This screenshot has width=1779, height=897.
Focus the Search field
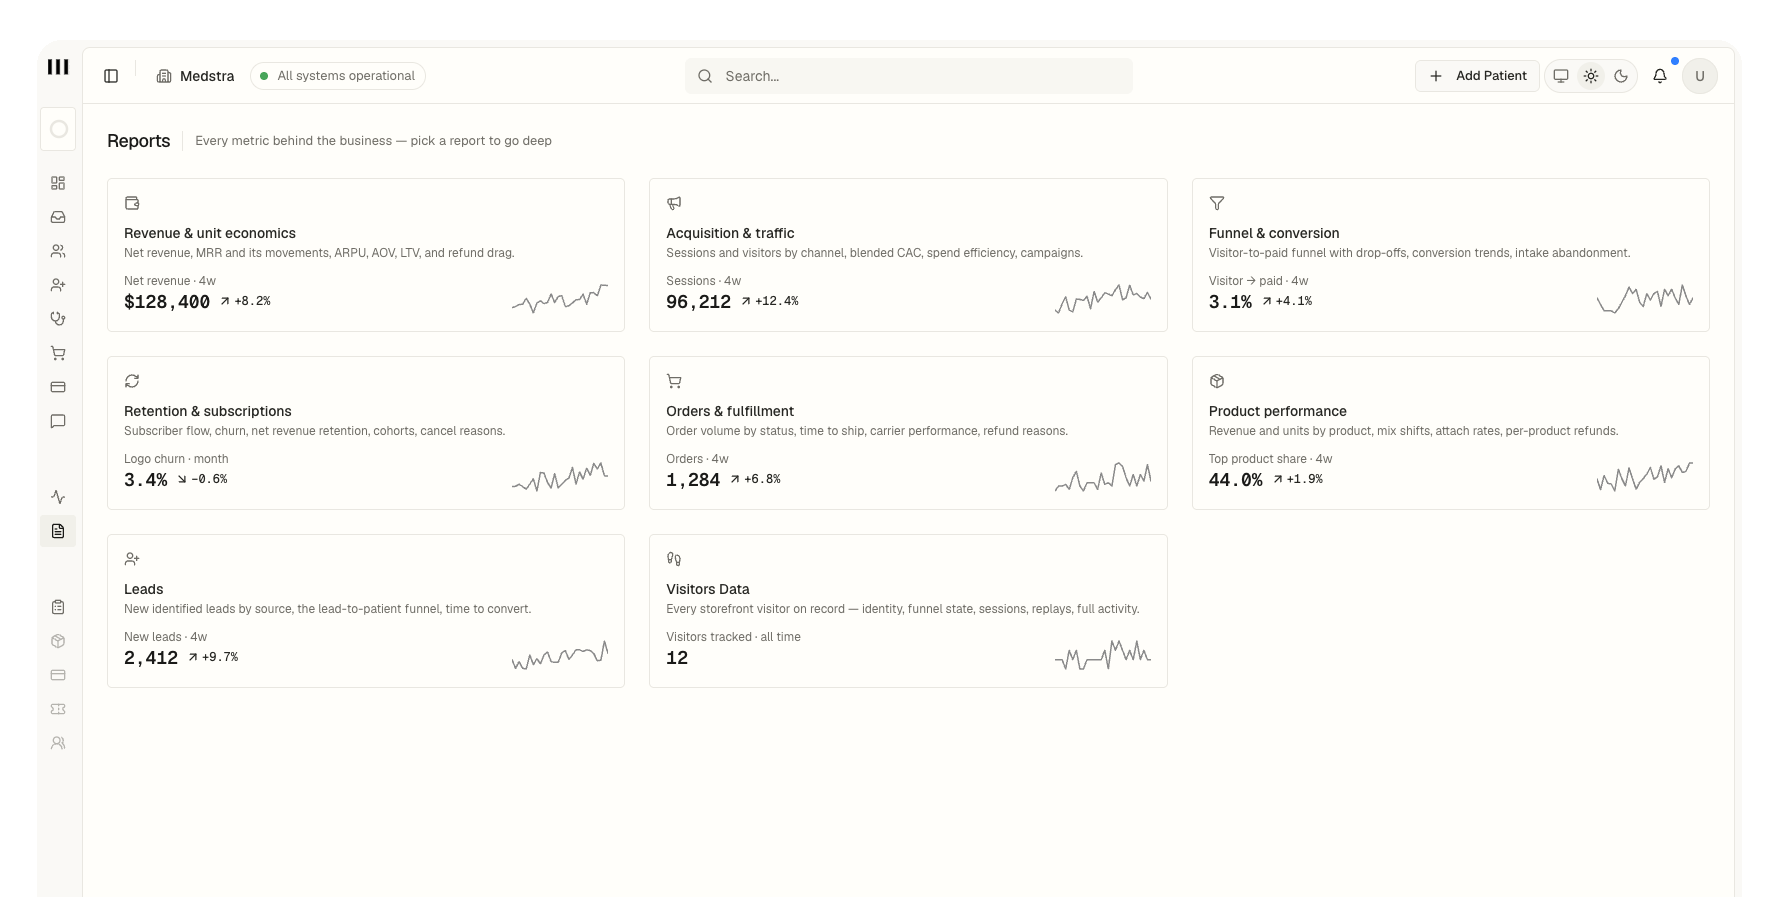909,76
